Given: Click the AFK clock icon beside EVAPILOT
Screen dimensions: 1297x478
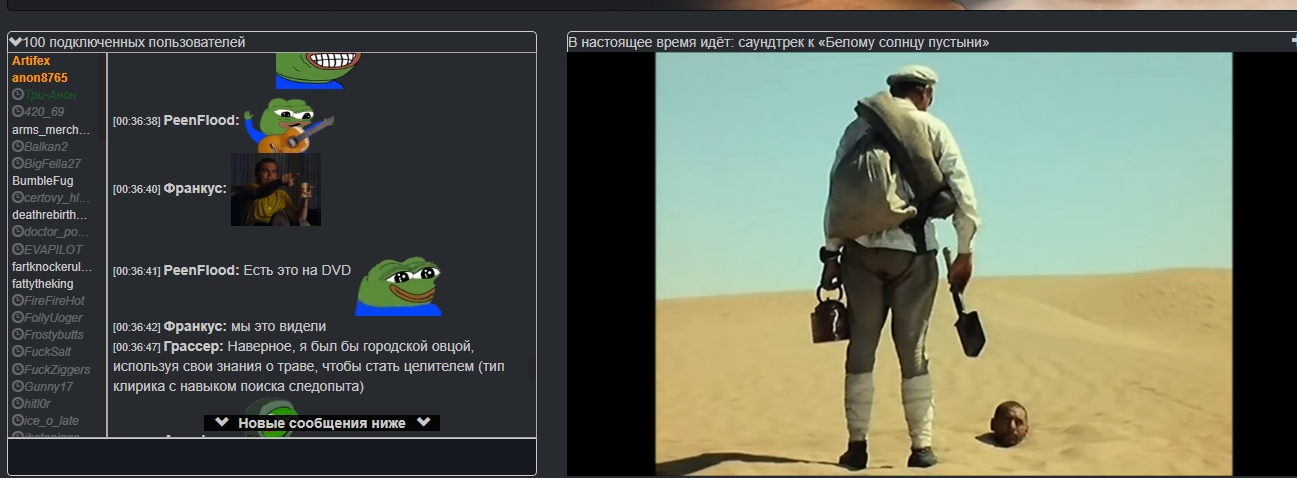Looking at the screenshot, I should [x=18, y=249].
